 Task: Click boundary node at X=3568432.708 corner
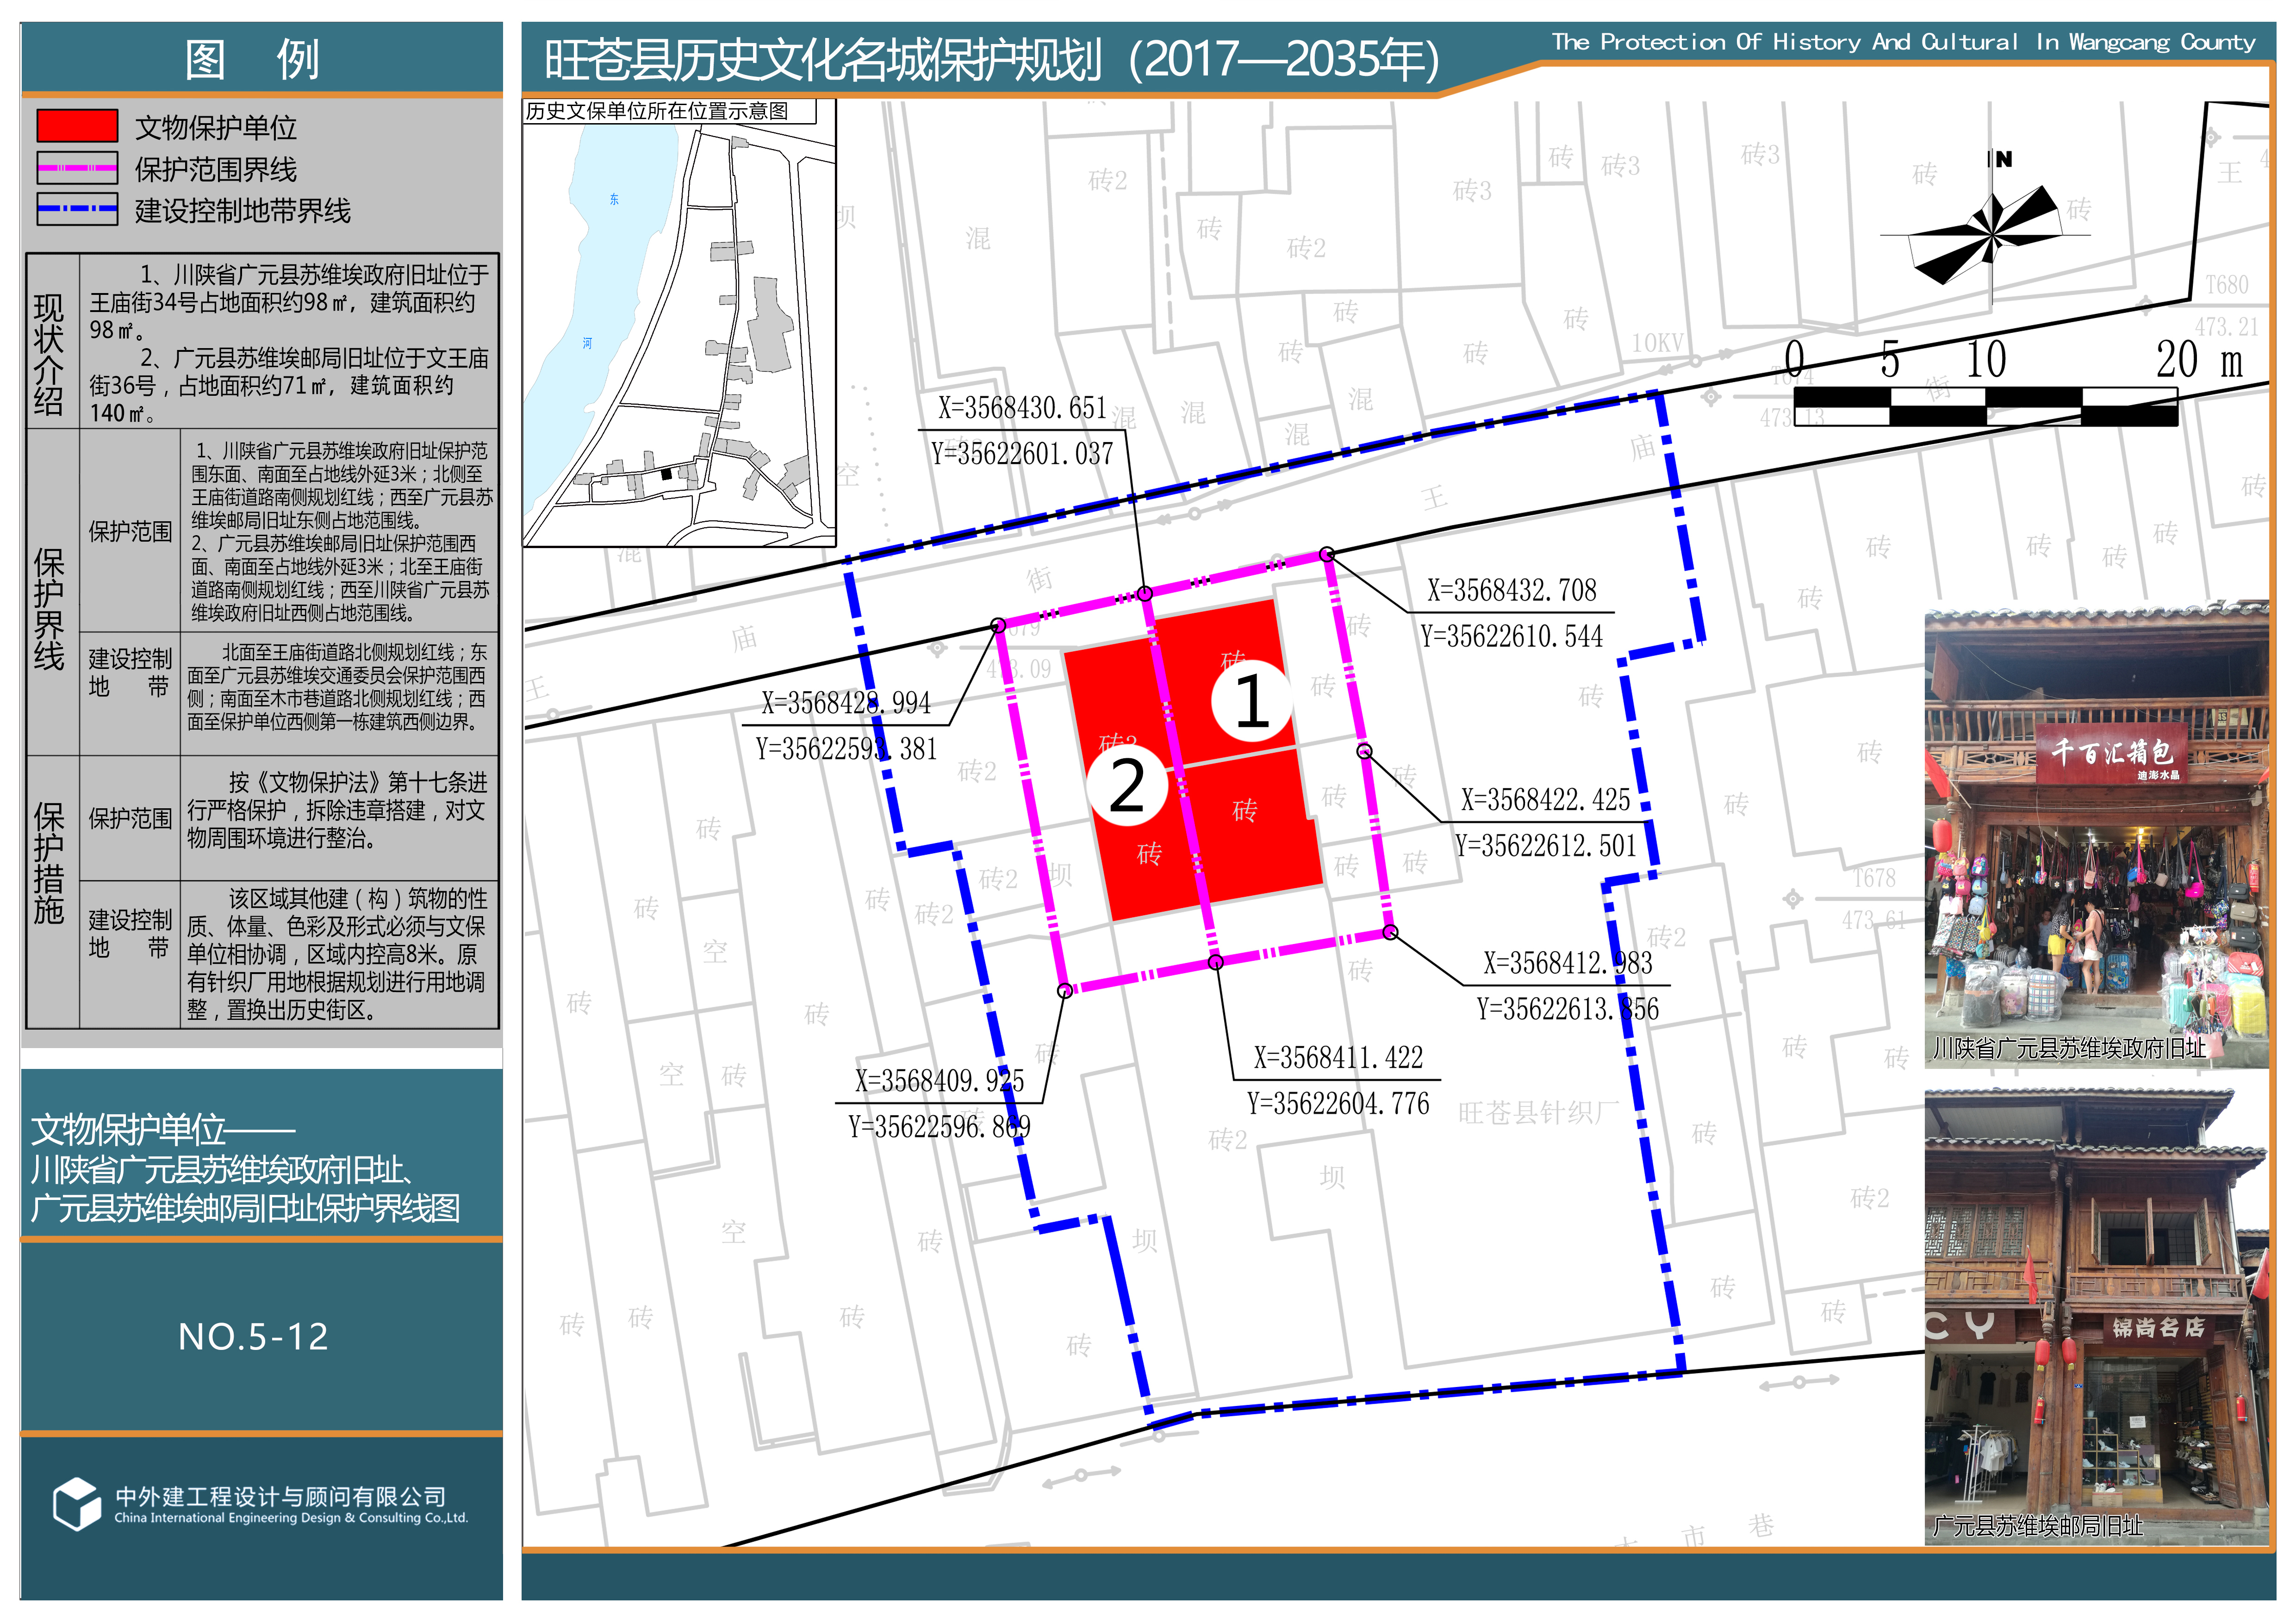(1327, 554)
